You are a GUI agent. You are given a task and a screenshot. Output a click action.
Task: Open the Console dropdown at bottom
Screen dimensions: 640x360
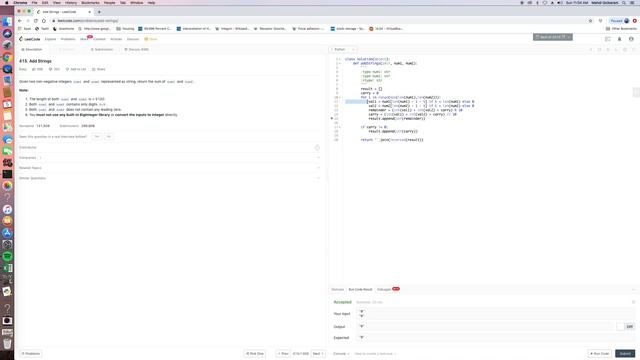point(341,354)
